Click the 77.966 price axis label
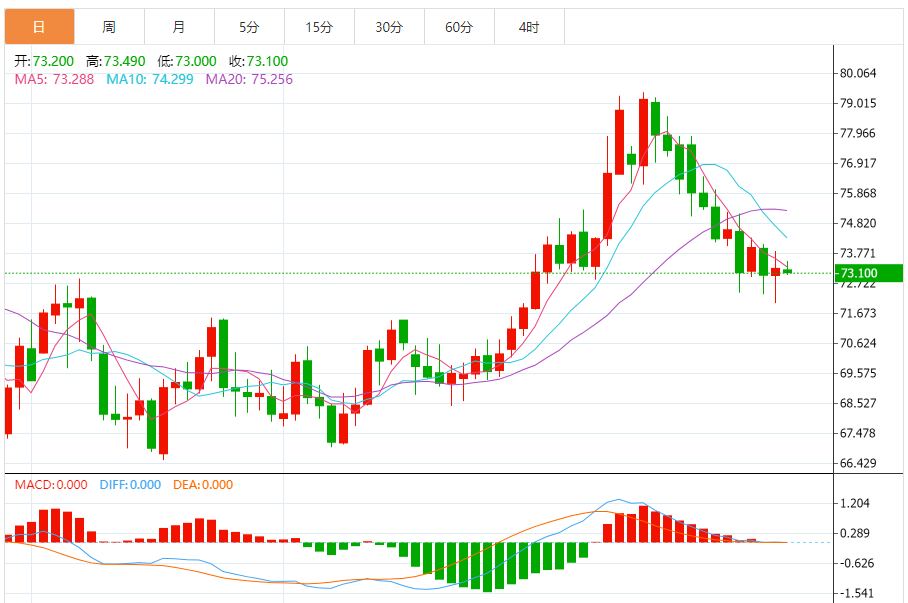Viewport: 908px width, 603px height. tap(858, 133)
